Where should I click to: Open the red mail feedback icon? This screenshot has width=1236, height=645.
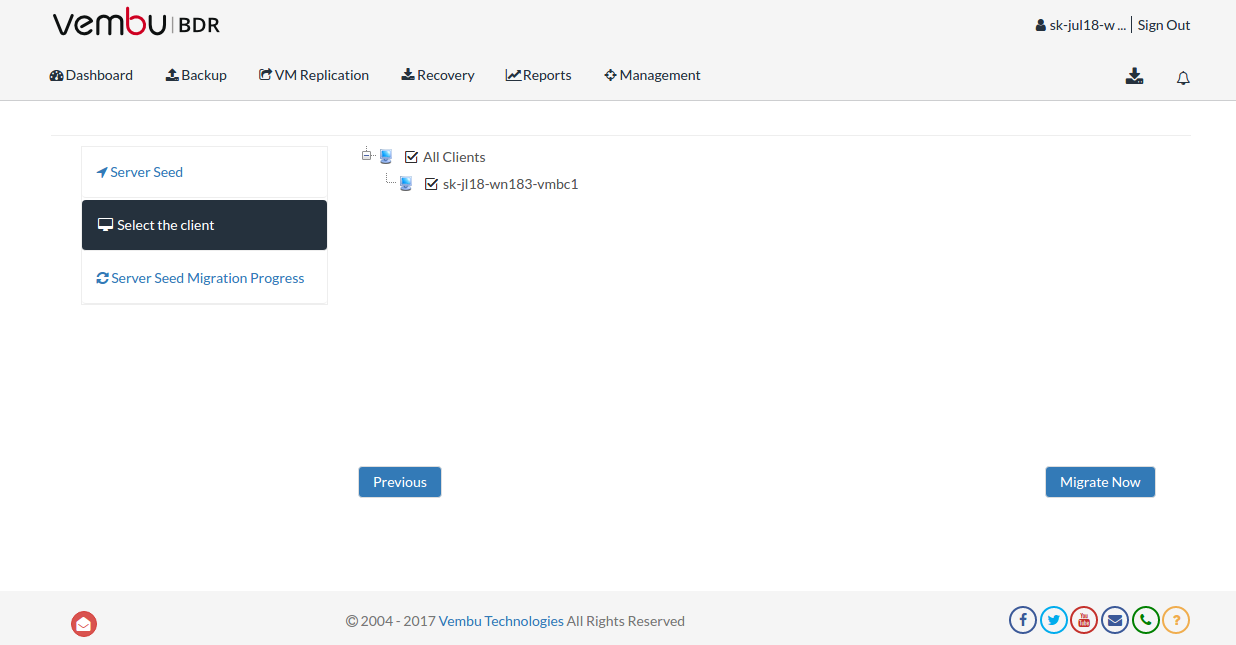coord(84,624)
